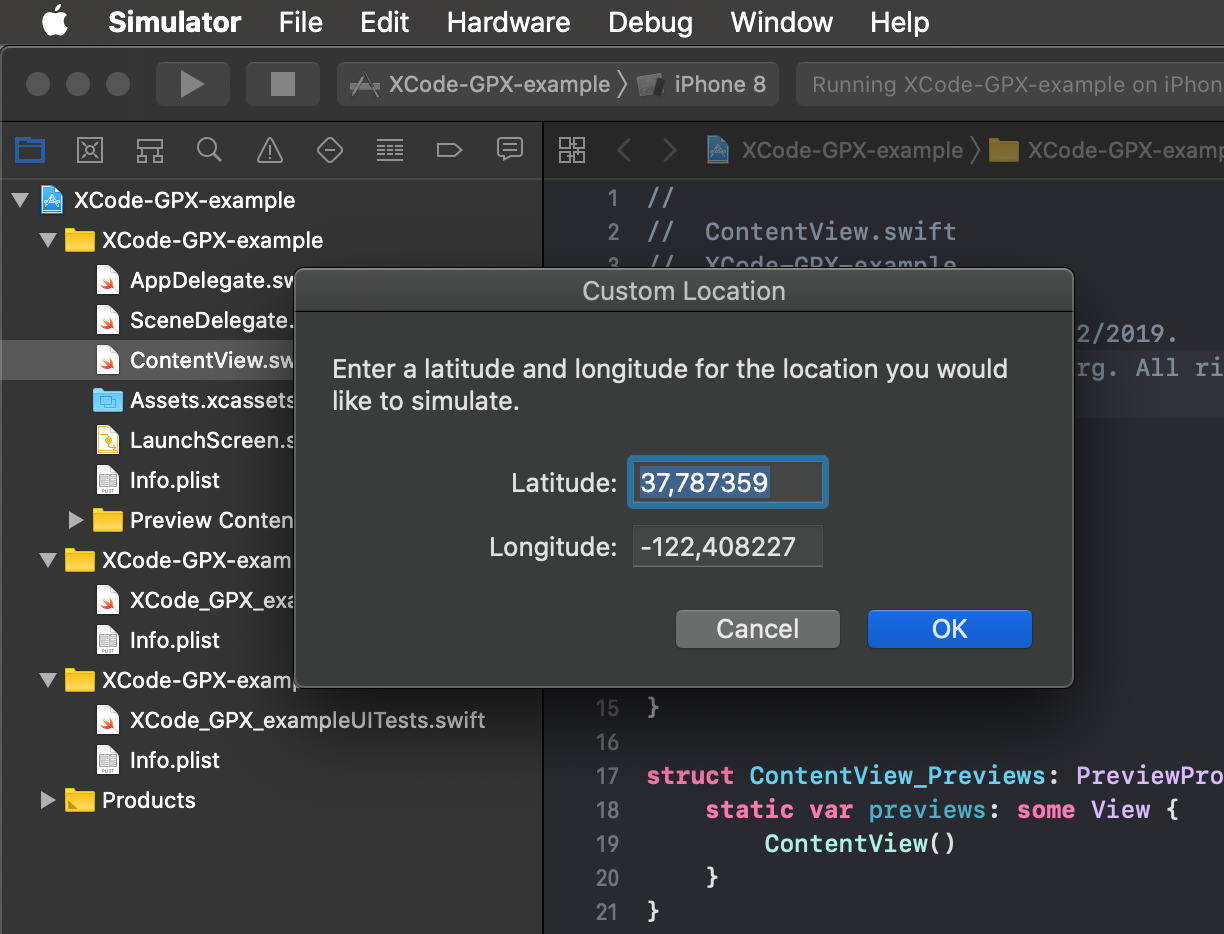Open the Source Control navigator
The width and height of the screenshot is (1224, 934).
pyautogui.click(x=89, y=150)
